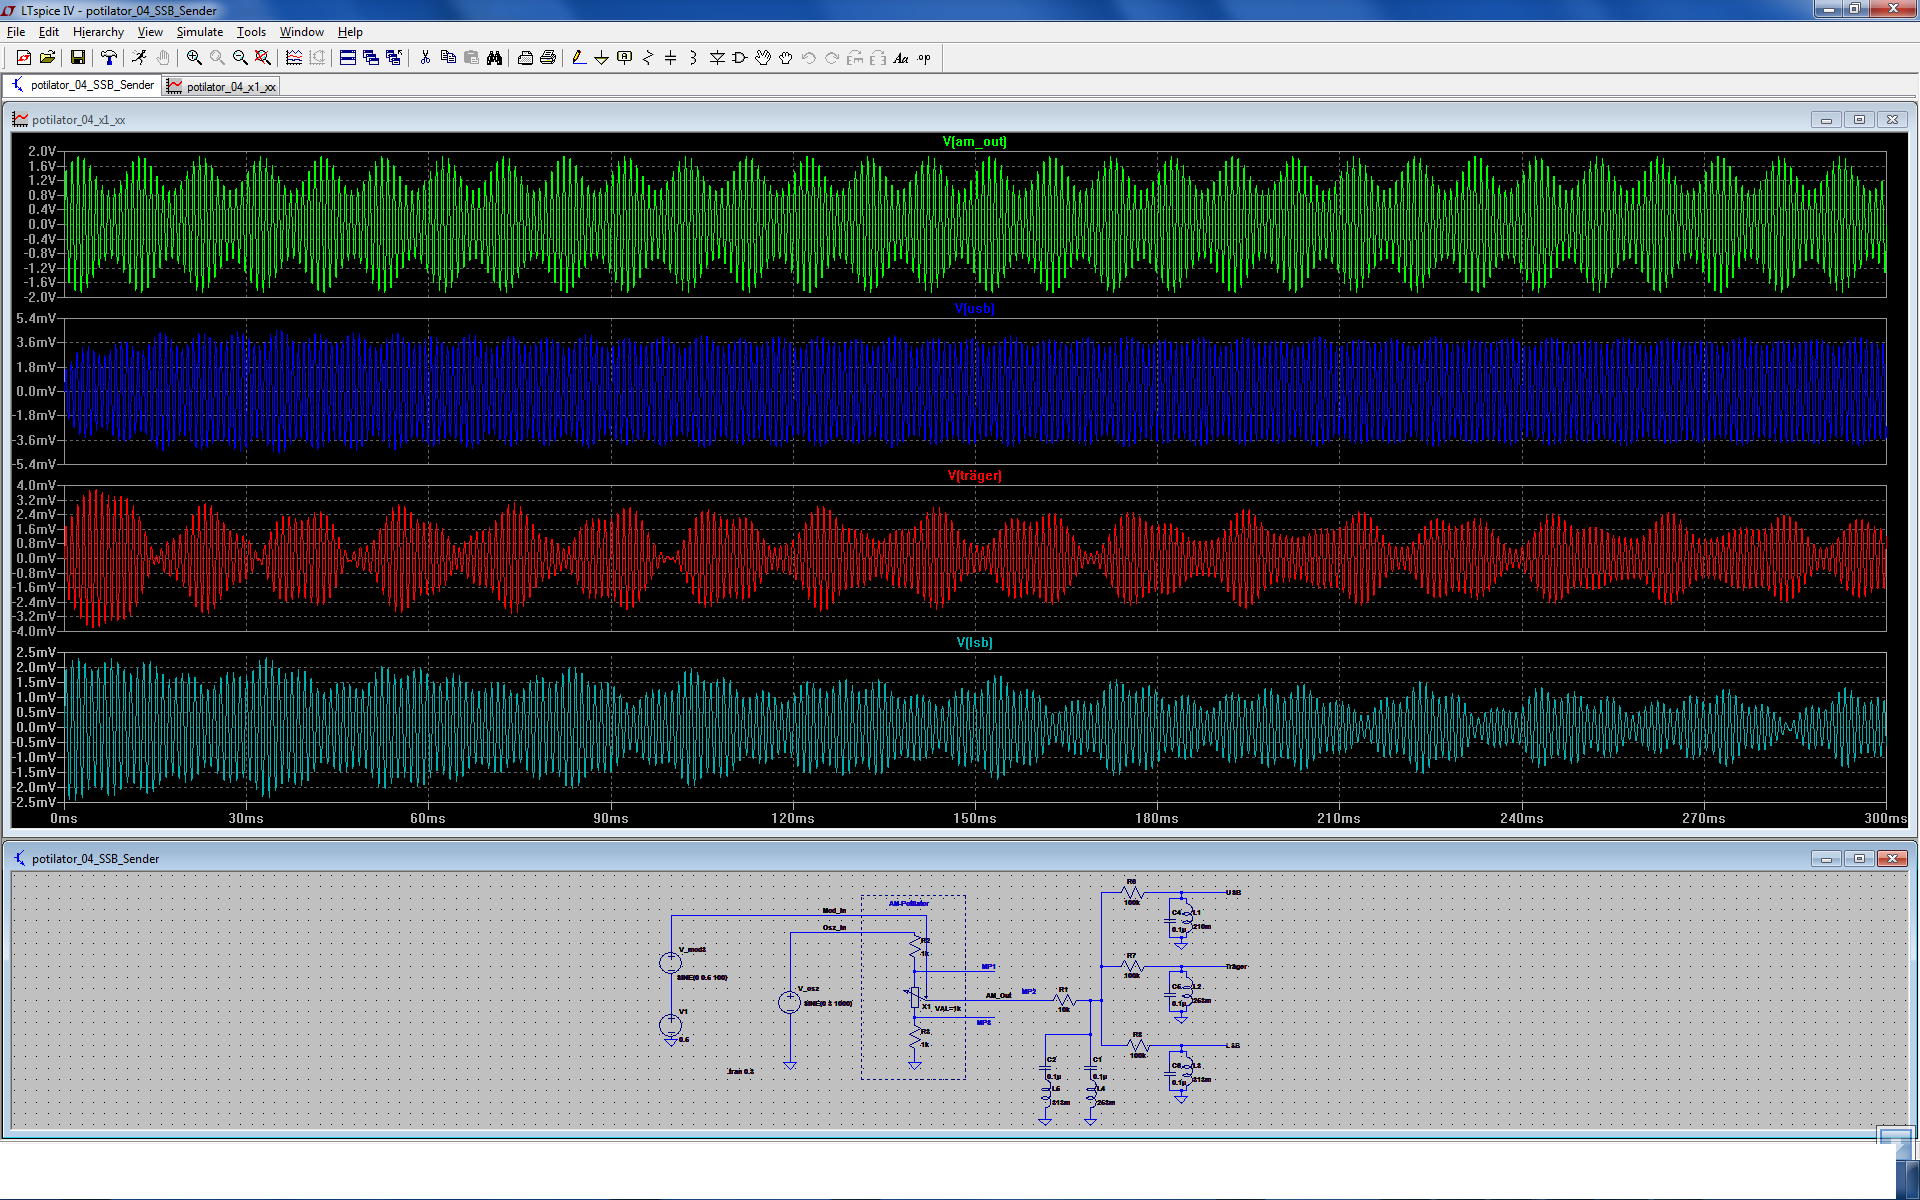Click the 150ms time axis label
The image size is (1920, 1200).
pyautogui.click(x=974, y=818)
